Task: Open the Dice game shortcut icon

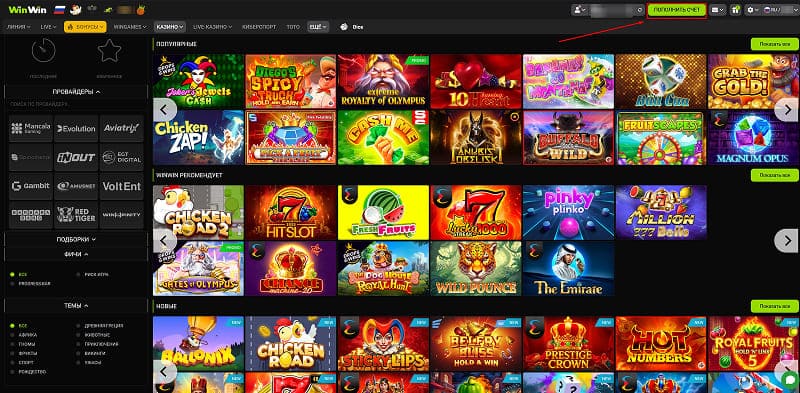Action: [344, 27]
